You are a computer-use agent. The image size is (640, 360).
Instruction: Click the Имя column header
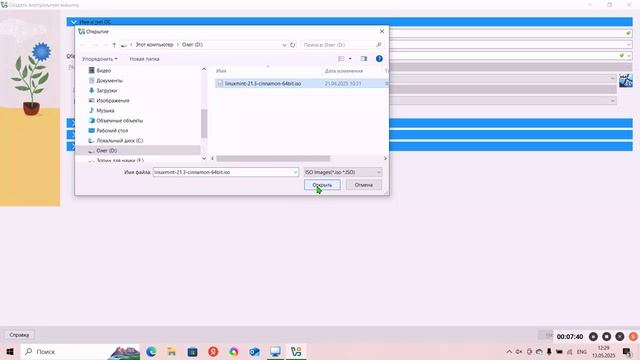(221, 71)
